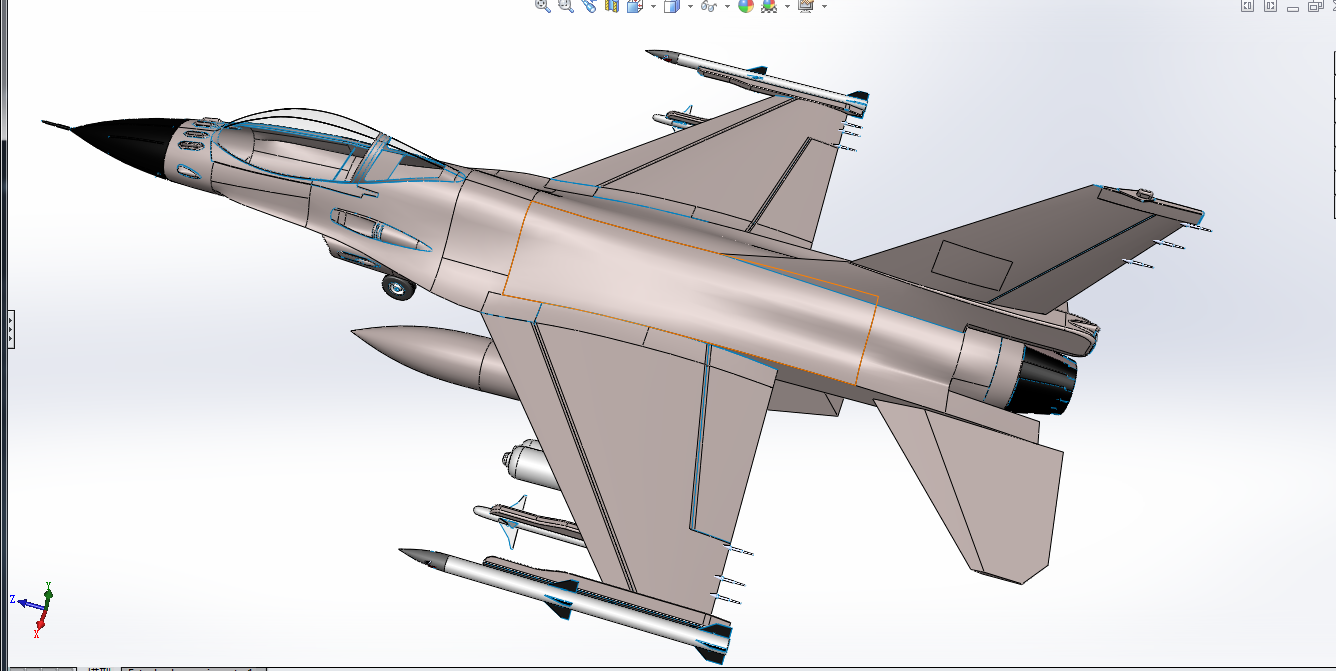Open the View Orientation dropdown arrow
1336x671 pixels.
tap(653, 6)
